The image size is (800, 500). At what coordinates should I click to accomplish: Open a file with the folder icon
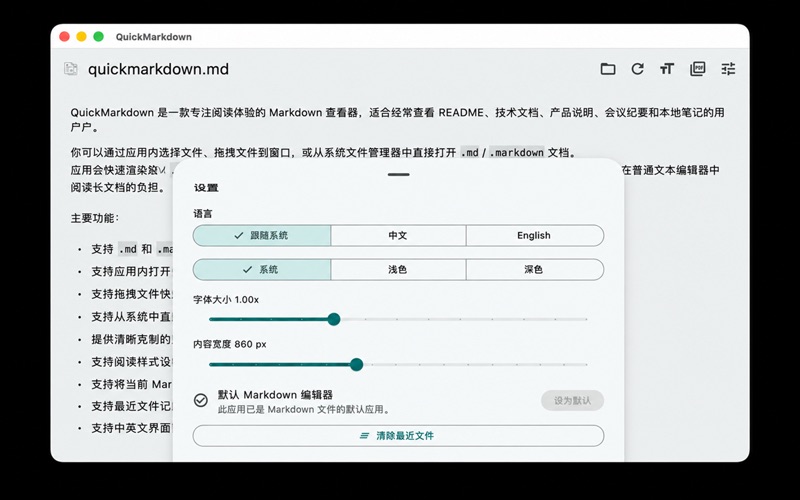tap(608, 69)
